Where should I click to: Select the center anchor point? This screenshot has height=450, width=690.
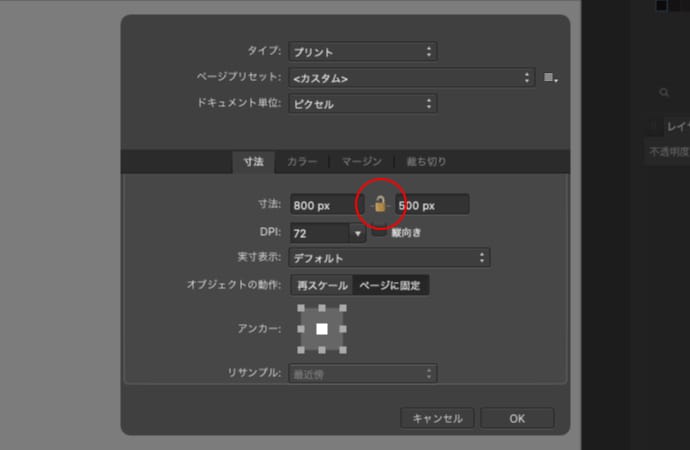click(x=322, y=329)
